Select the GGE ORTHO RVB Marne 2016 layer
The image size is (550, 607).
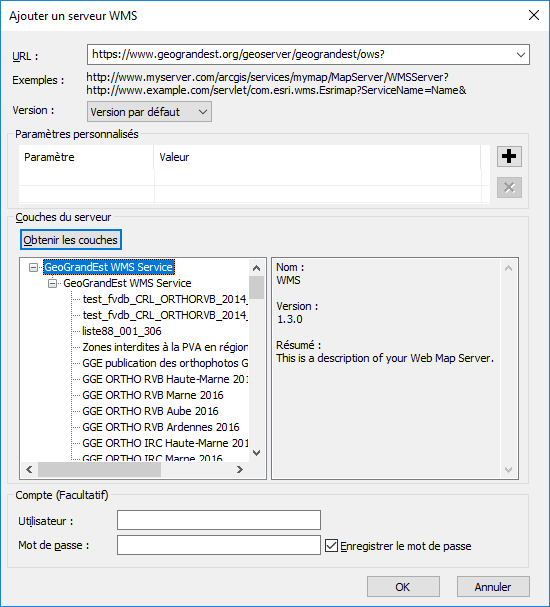coord(153,395)
